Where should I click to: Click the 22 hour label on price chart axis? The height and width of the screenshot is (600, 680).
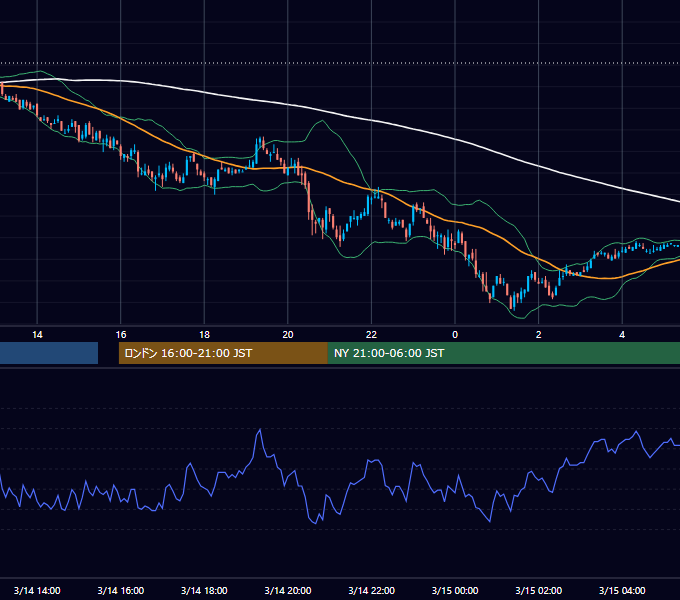(x=371, y=335)
